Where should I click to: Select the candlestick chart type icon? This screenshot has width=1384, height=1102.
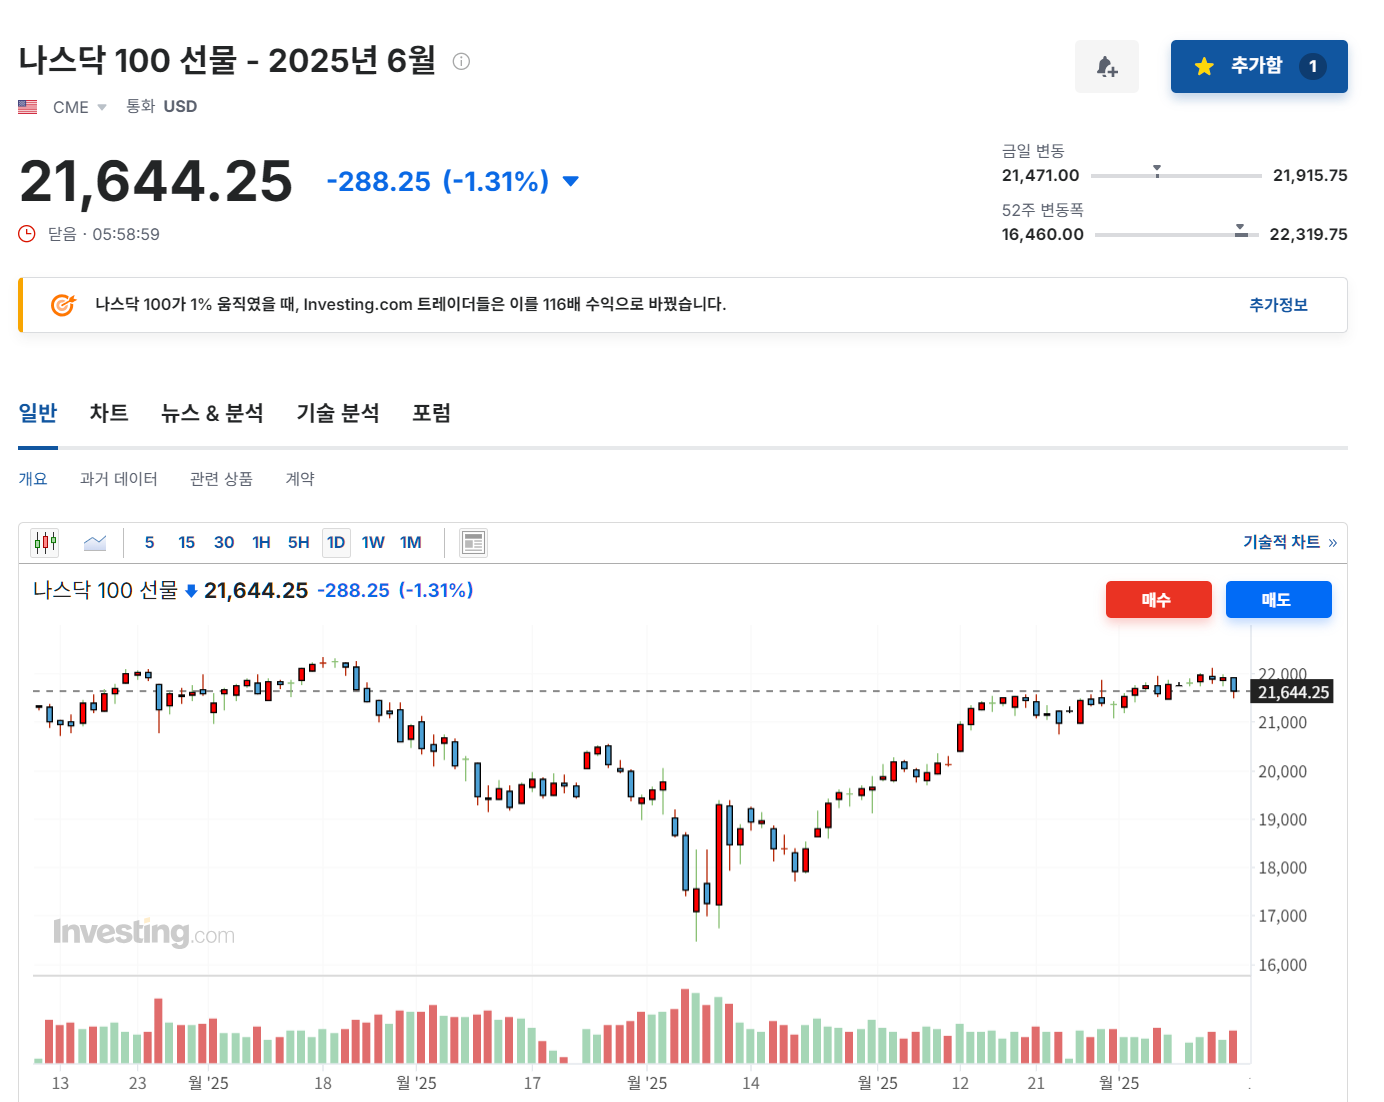(44, 541)
